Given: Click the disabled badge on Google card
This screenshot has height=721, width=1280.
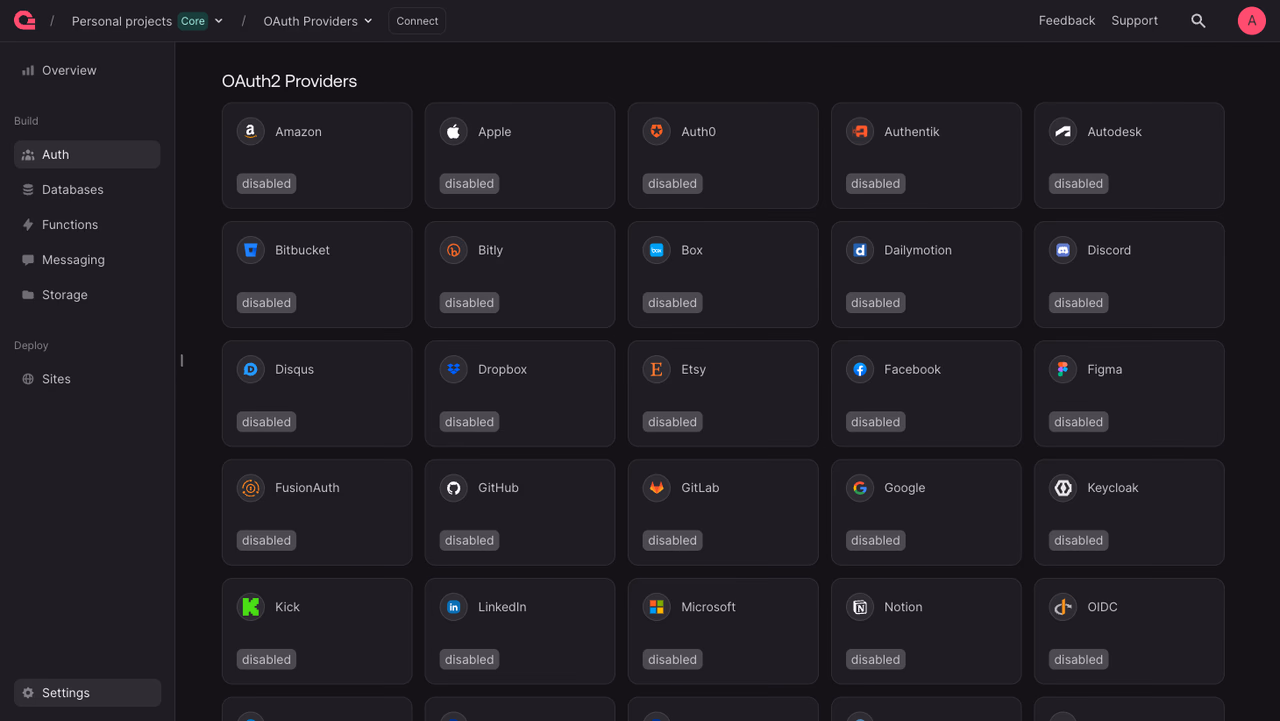Looking at the screenshot, I should coord(875,540).
